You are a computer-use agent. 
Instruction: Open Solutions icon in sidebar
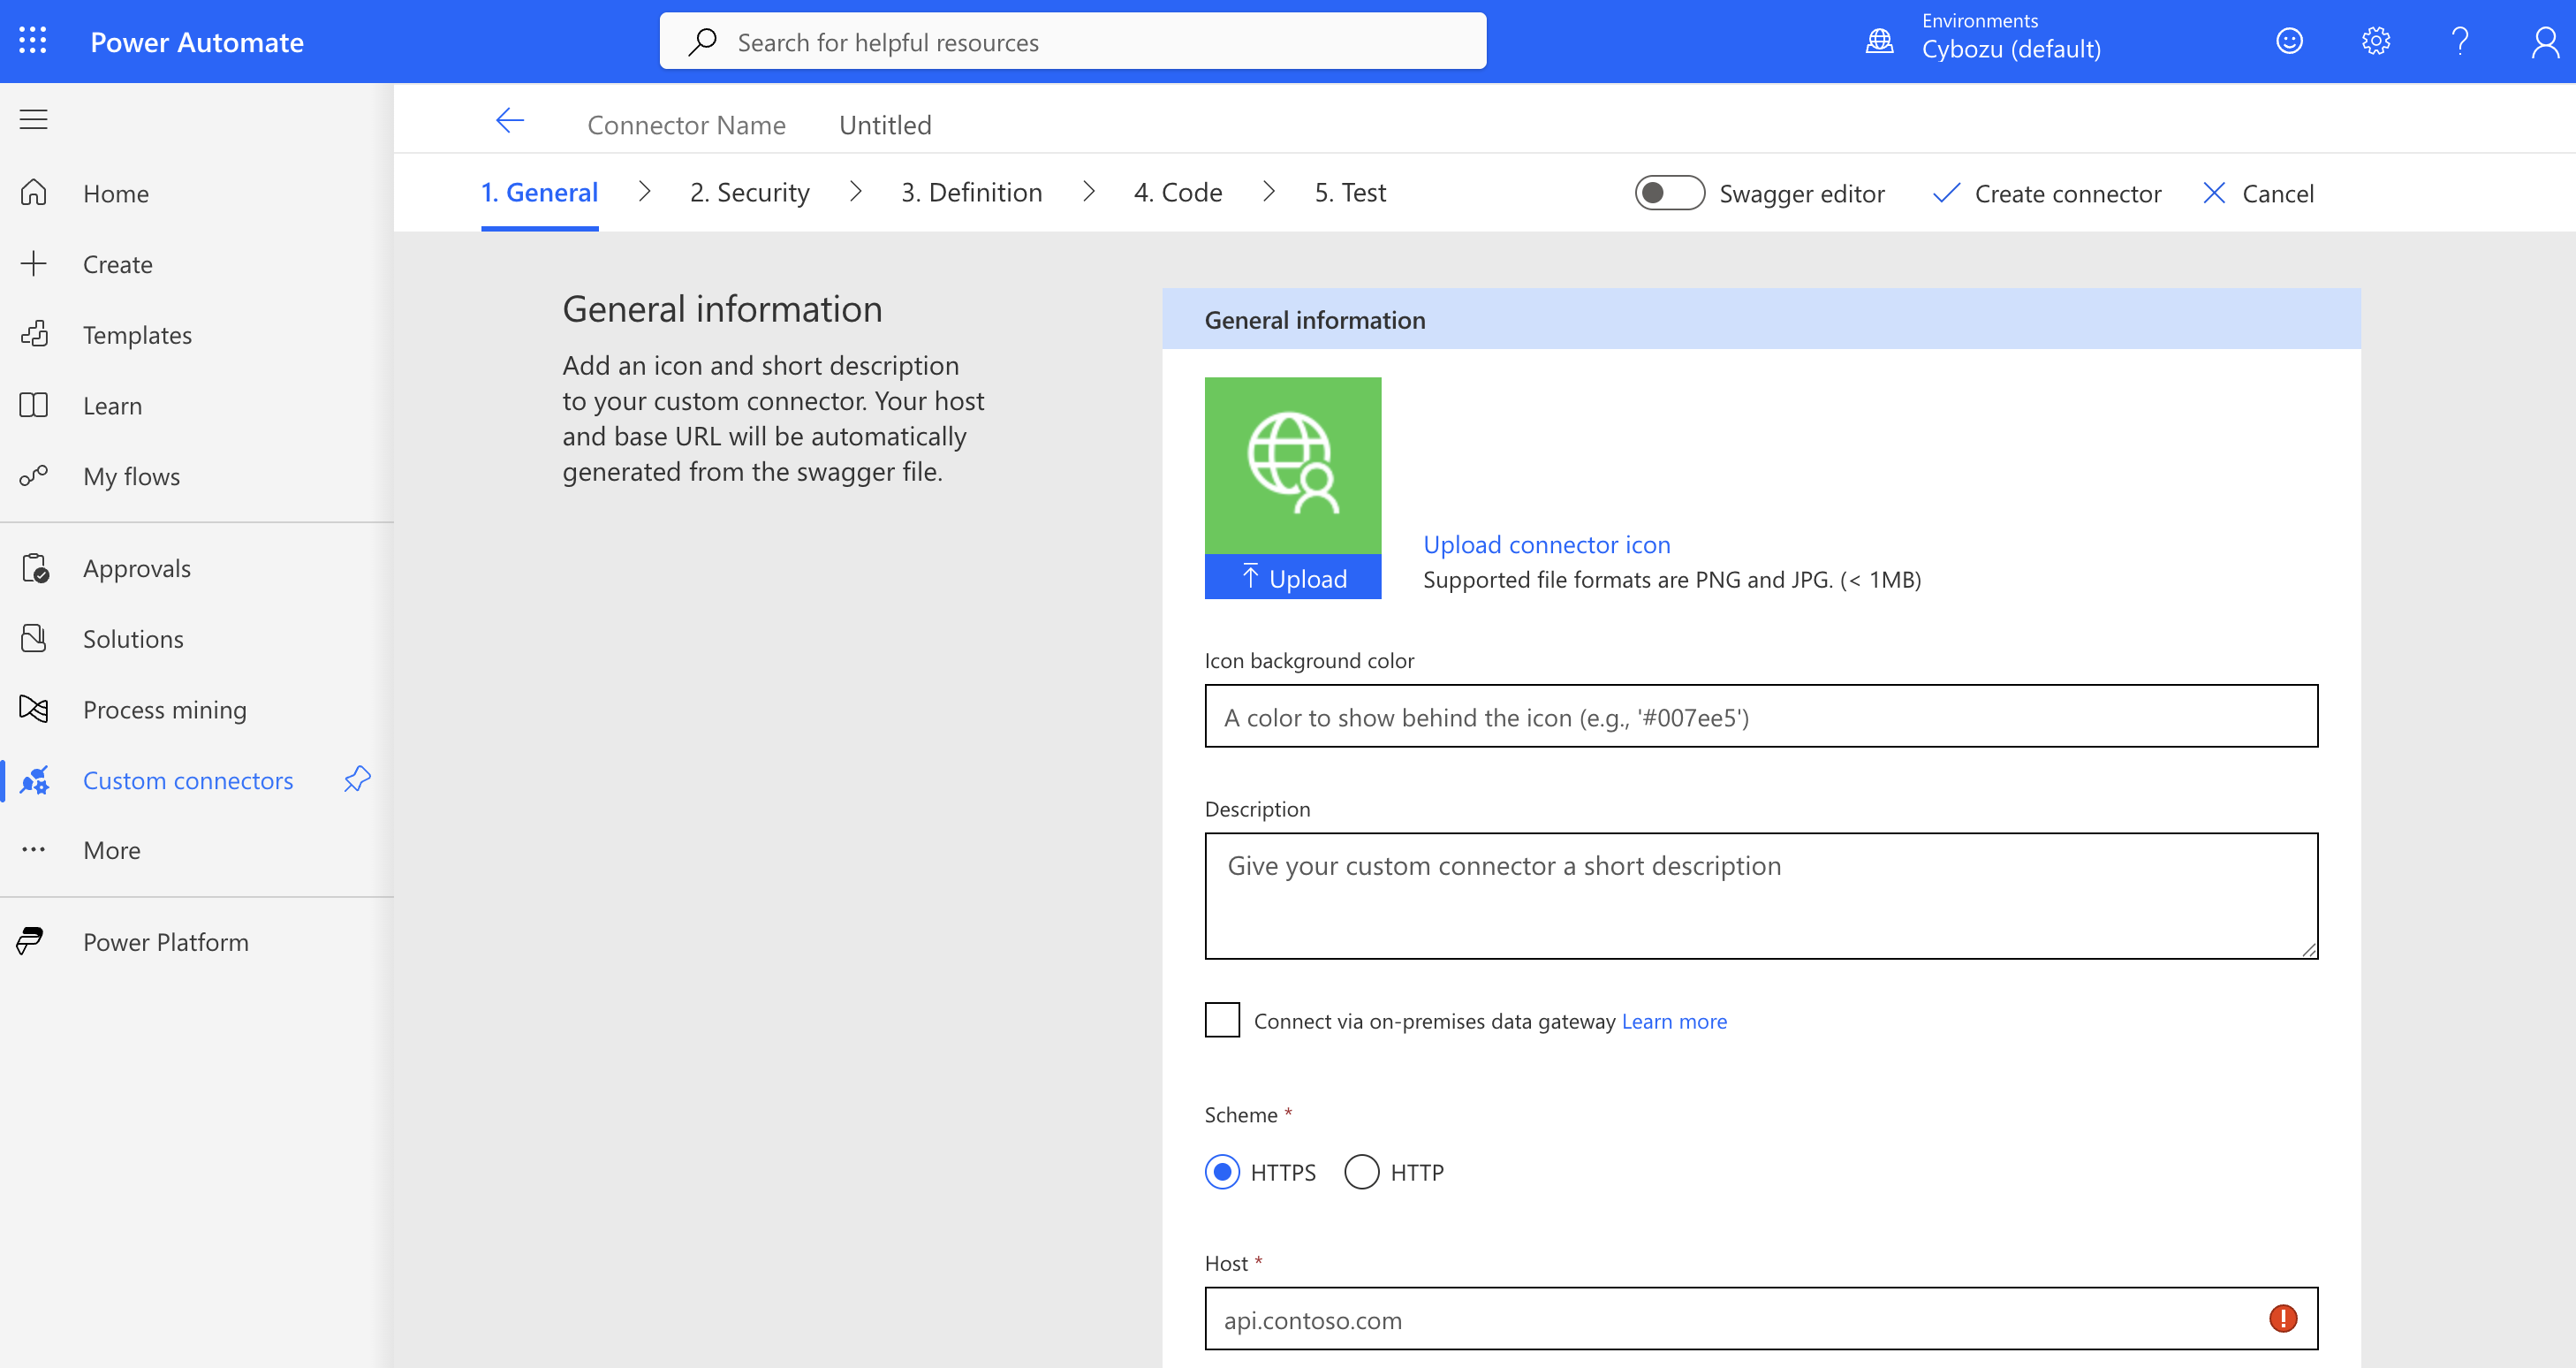point(33,638)
